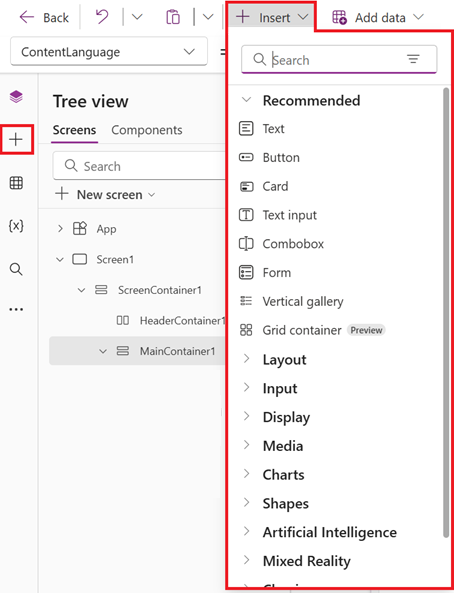This screenshot has width=454, height=593.
Task: Collapse the ScreenContainer1 node
Action: tap(81, 290)
